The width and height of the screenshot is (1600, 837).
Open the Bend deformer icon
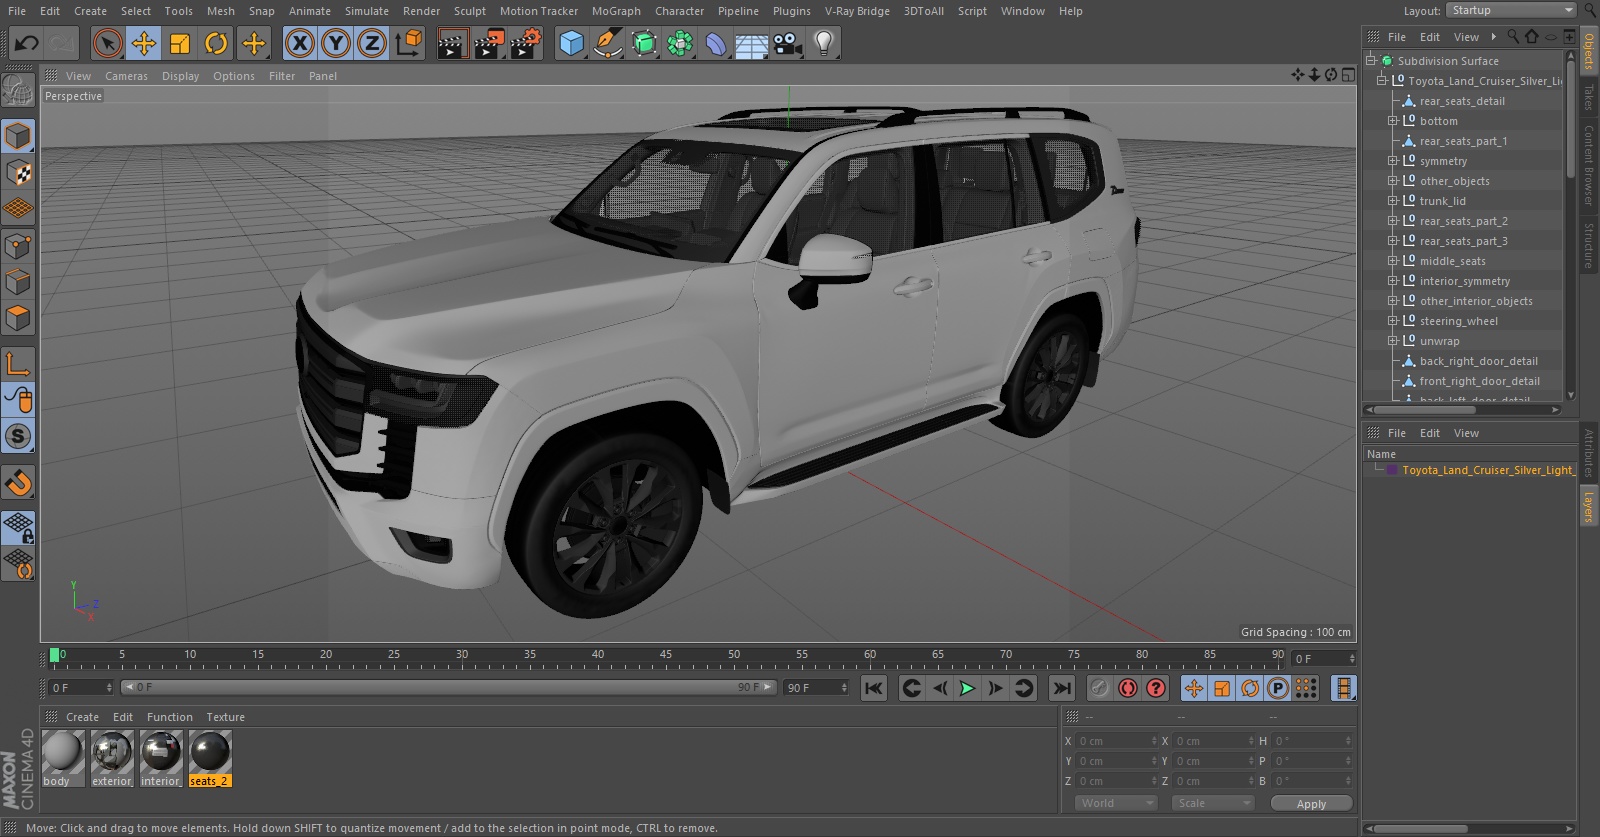[716, 43]
